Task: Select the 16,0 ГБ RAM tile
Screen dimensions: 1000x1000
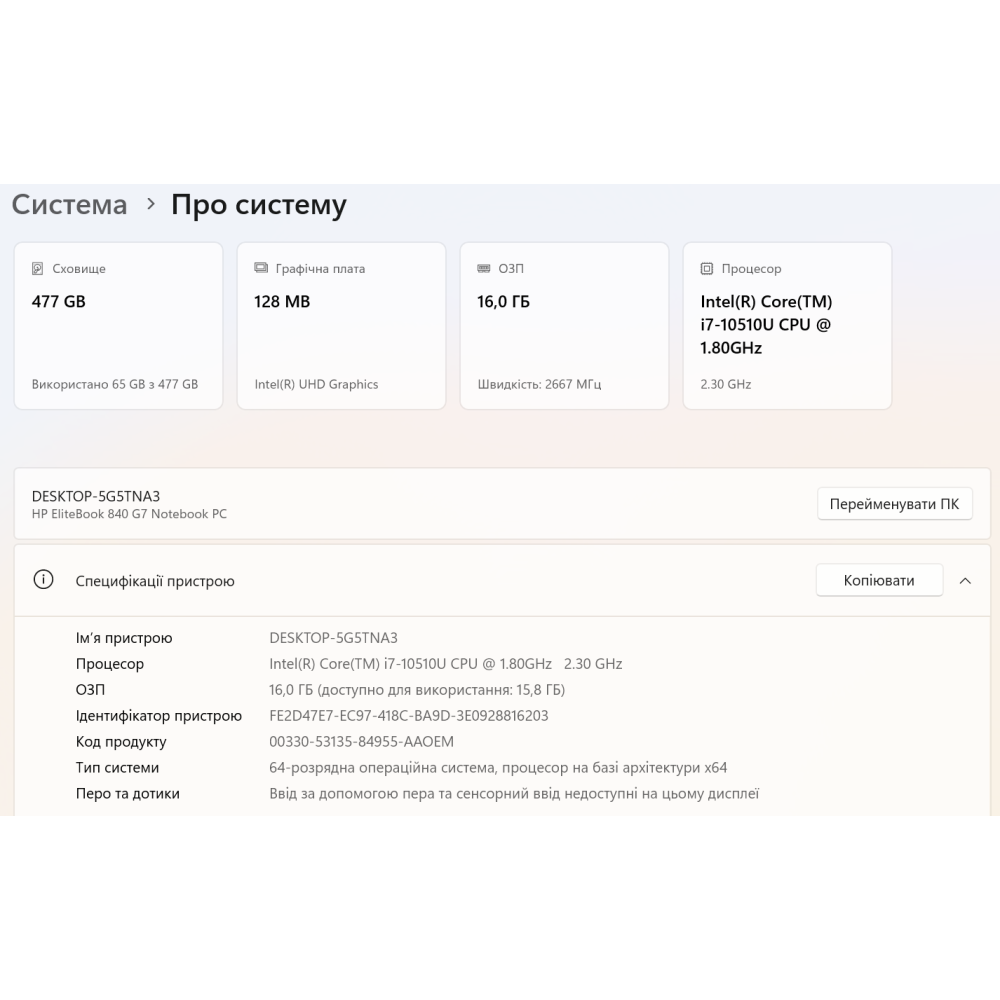Action: (x=564, y=326)
